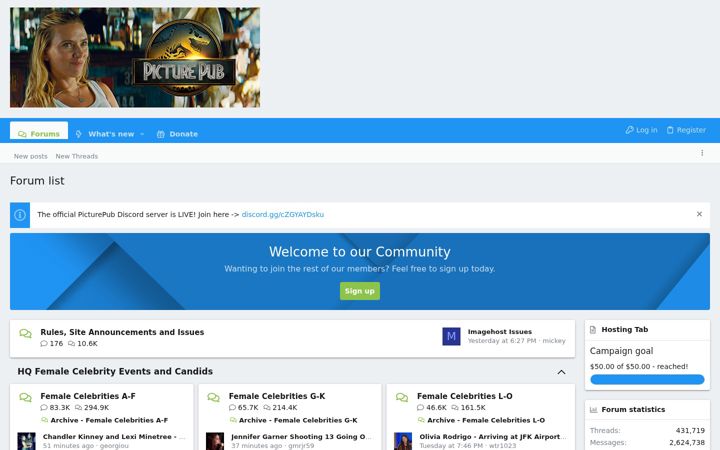Click archive icon beside Archive L-O
This screenshot has width=720, height=450.
click(x=421, y=420)
